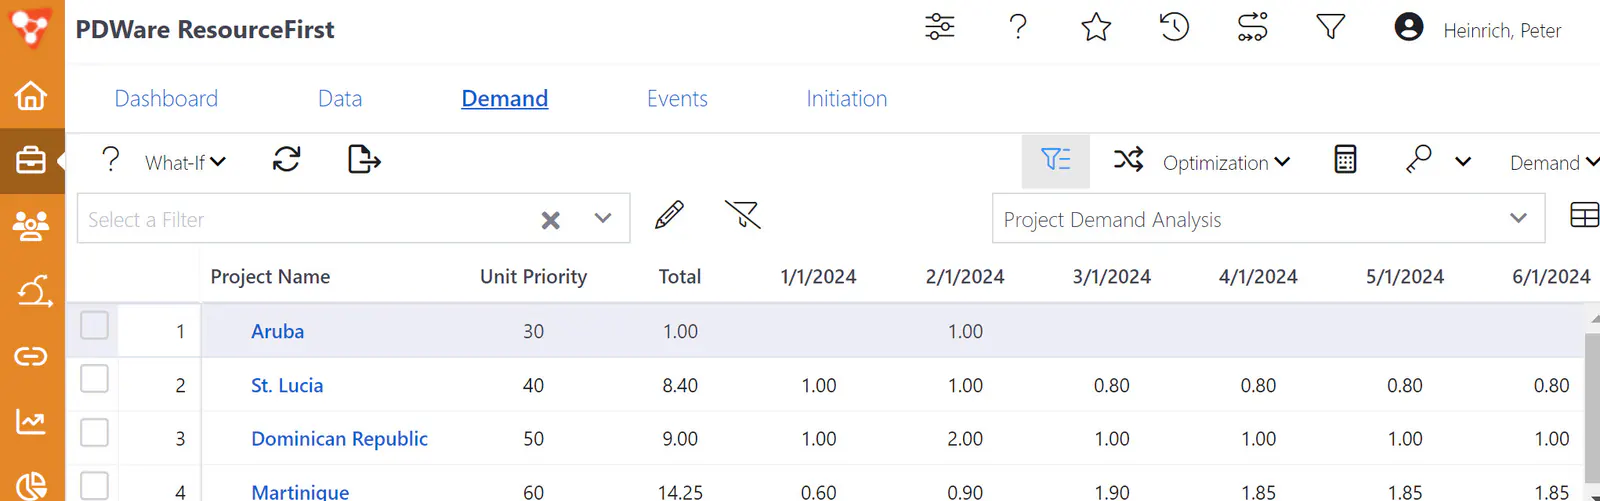Open the Martinique project link
This screenshot has height=501, width=1600.
pyautogui.click(x=300, y=491)
